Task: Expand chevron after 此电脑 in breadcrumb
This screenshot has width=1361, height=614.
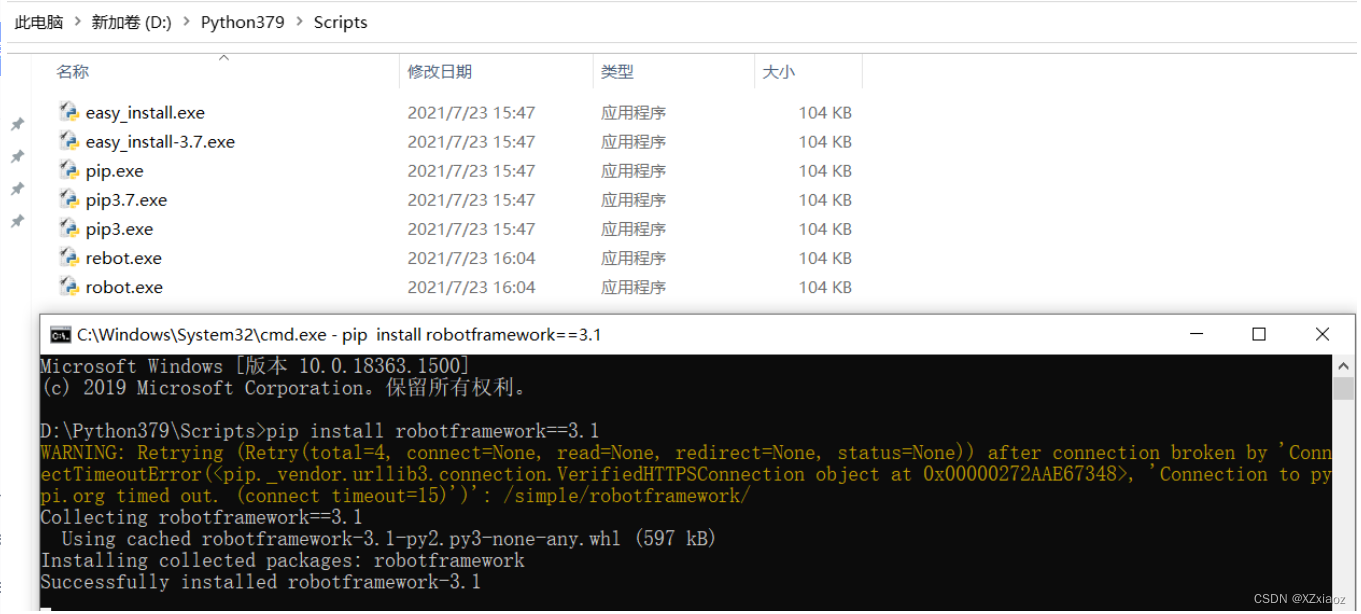Action: (x=77, y=22)
